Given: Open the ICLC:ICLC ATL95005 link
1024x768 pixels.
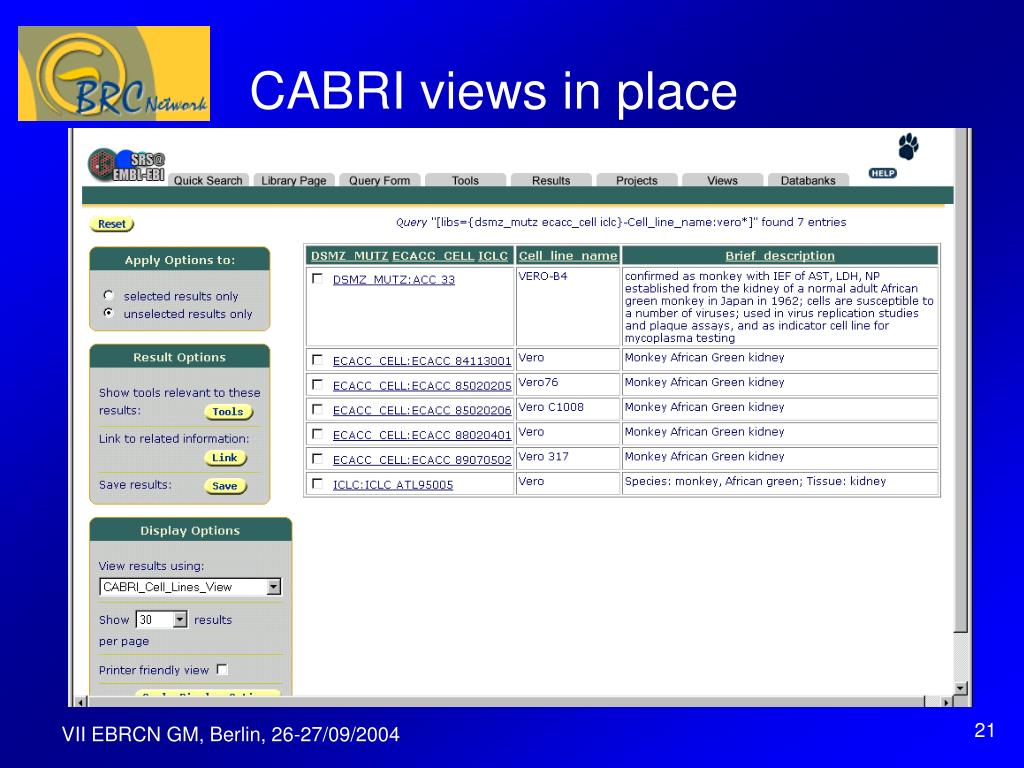Looking at the screenshot, I should click(392, 485).
